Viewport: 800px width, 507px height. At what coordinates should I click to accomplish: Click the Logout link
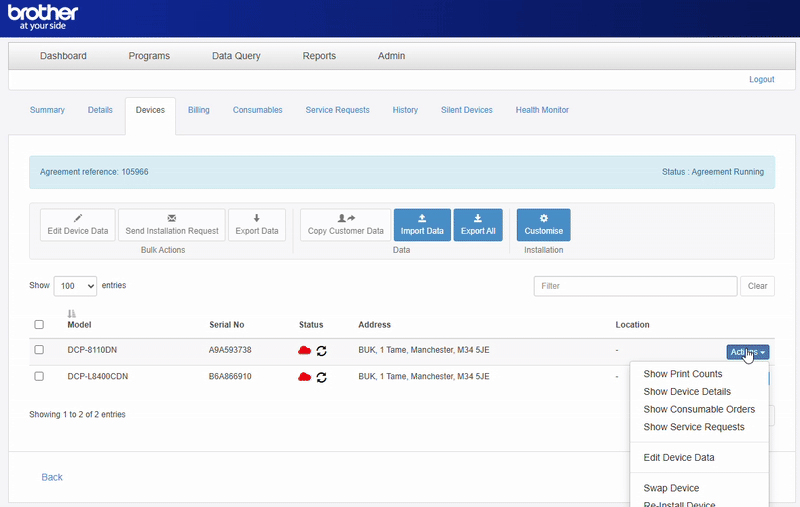click(761, 79)
